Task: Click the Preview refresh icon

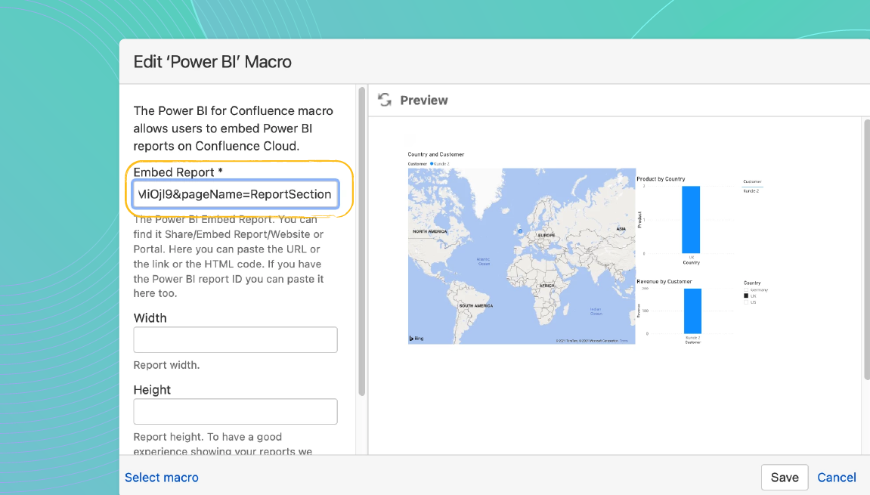Action: [384, 100]
